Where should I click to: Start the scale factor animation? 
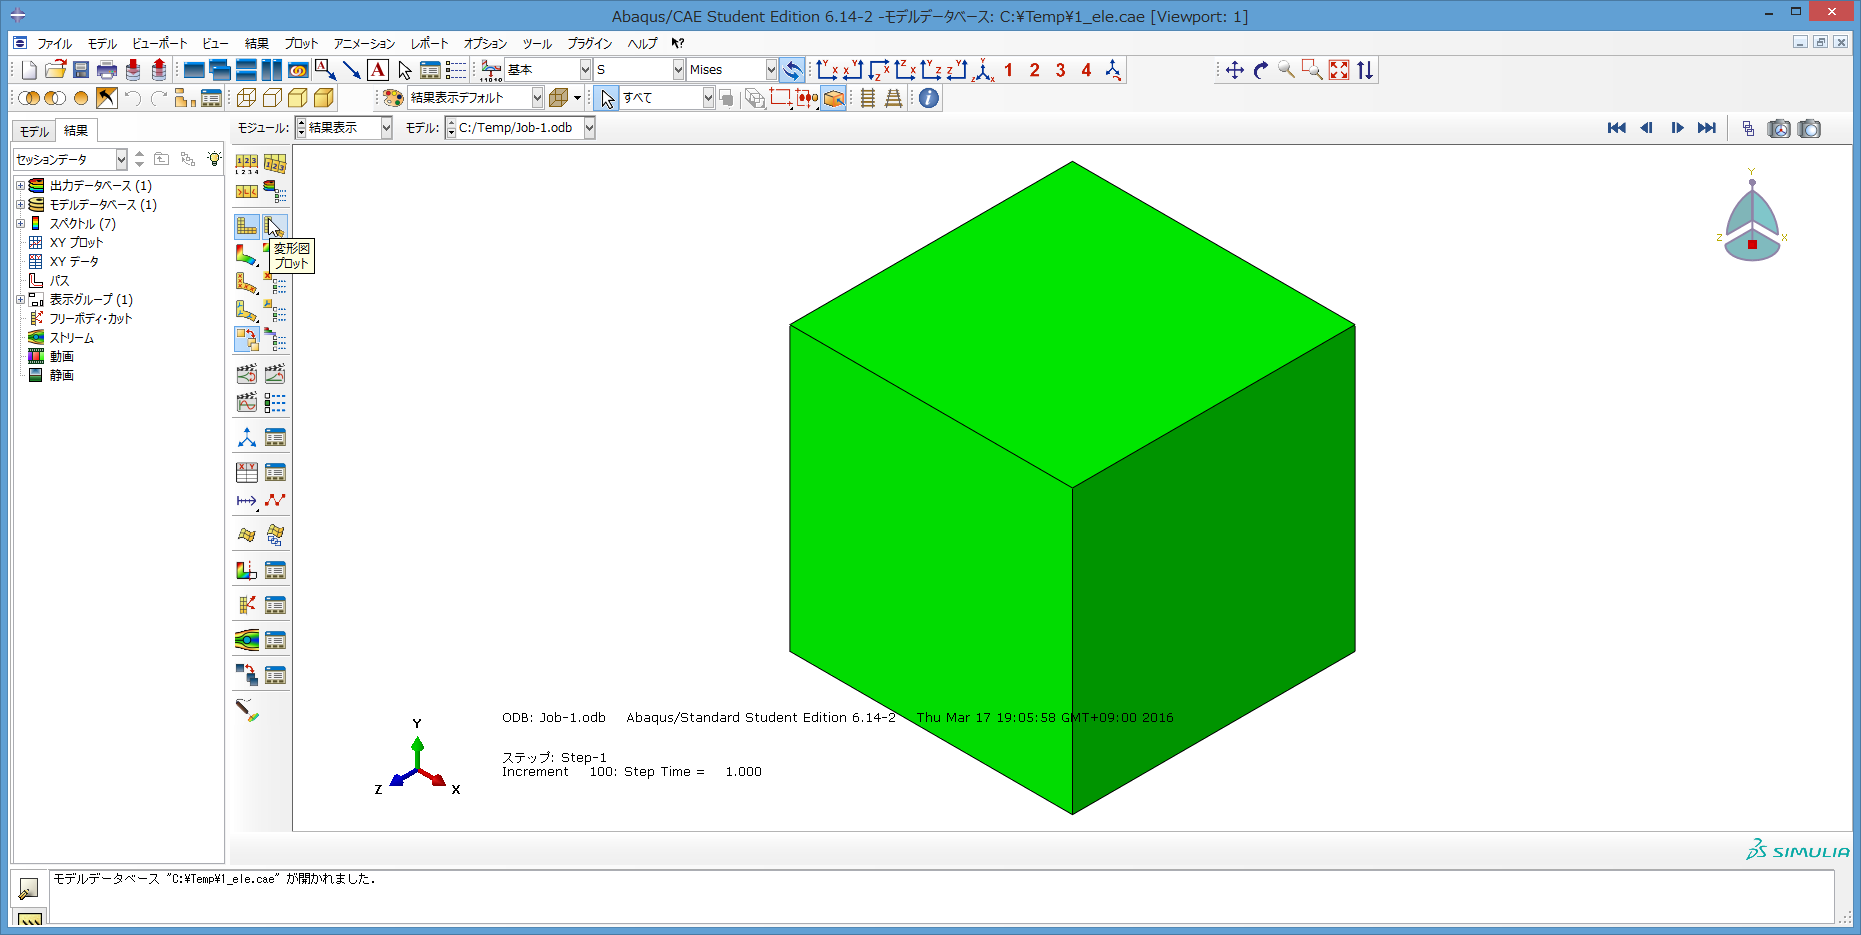247,374
